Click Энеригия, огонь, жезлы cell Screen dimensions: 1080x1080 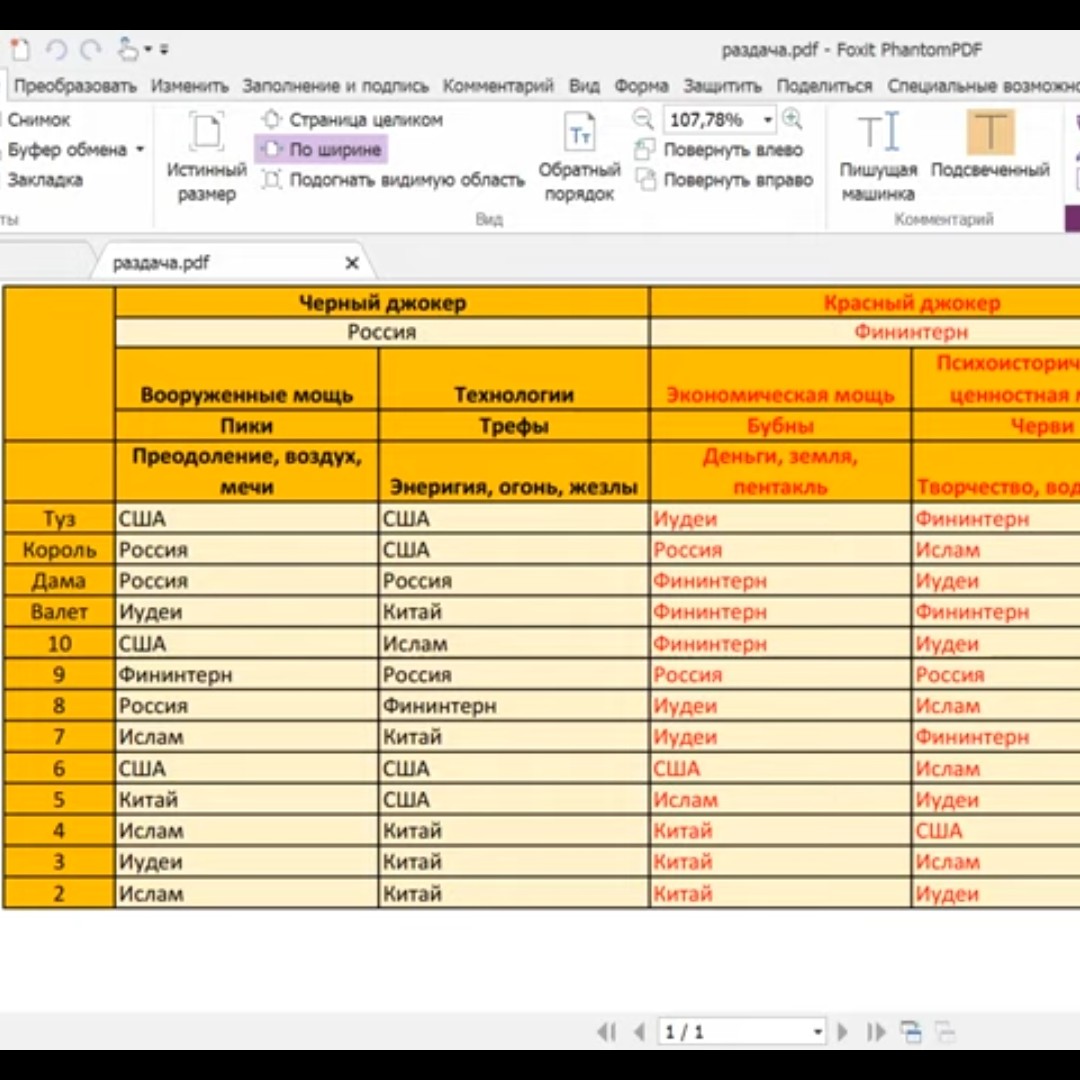coord(514,472)
